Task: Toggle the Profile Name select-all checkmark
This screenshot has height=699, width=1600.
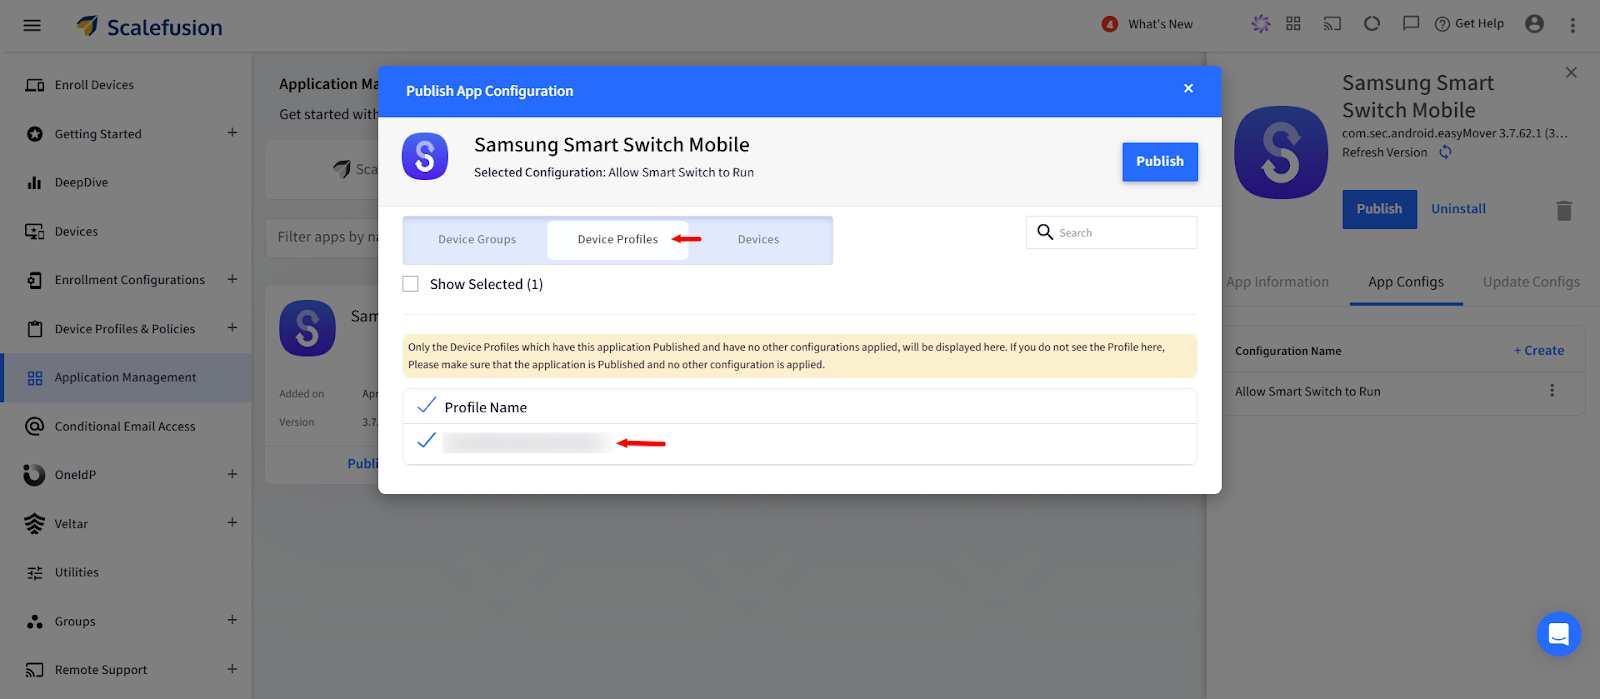Action: tap(426, 405)
